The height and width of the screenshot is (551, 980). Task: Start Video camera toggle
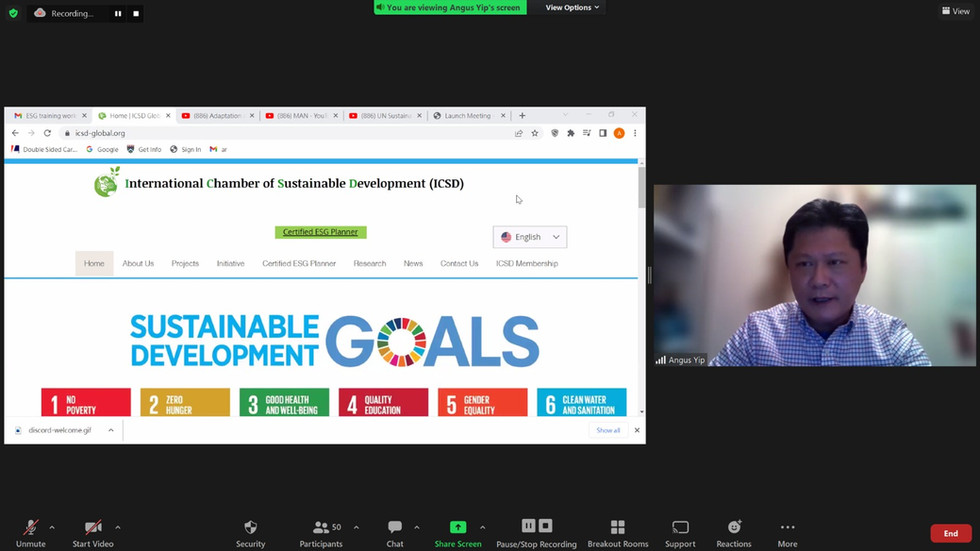point(93,527)
